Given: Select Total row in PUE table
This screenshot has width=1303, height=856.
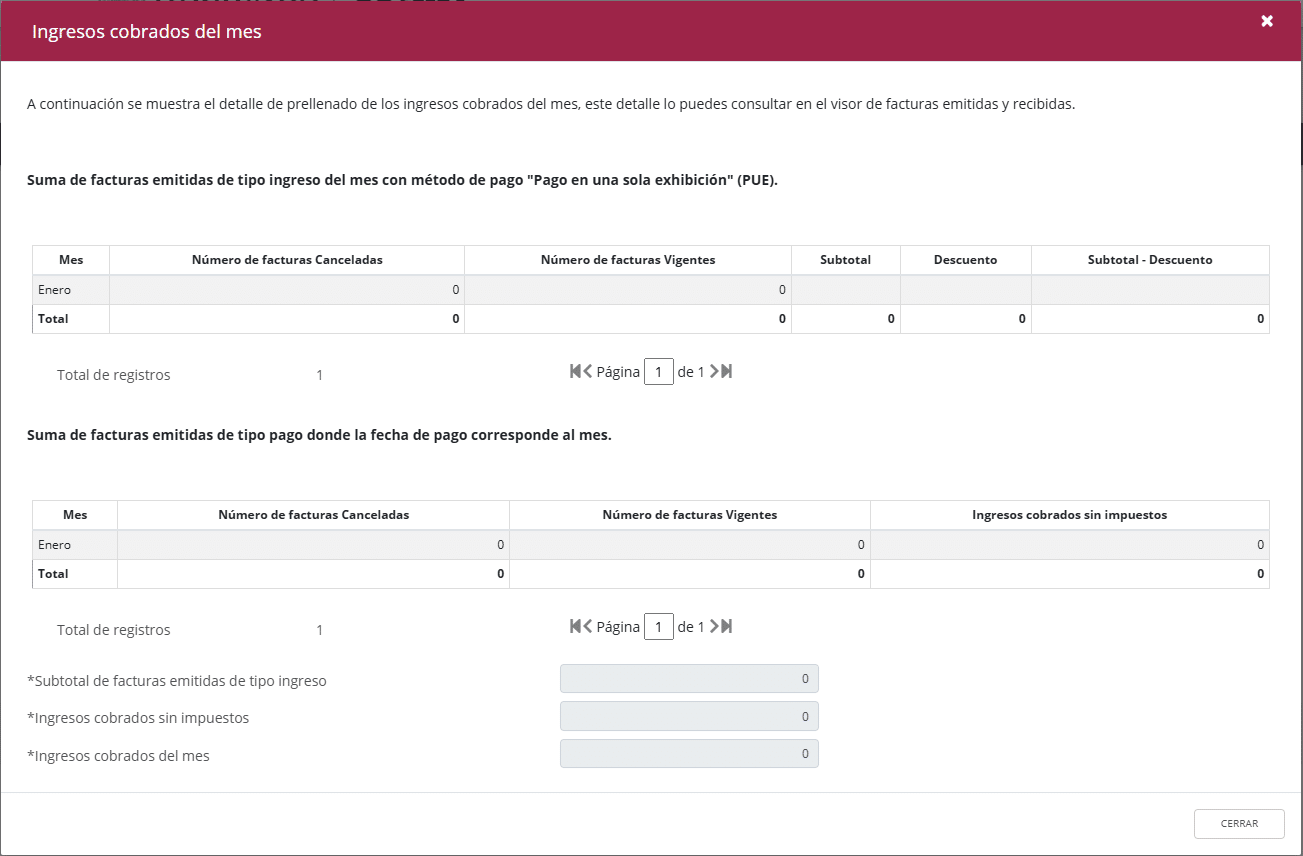Looking at the screenshot, I should click(x=651, y=319).
